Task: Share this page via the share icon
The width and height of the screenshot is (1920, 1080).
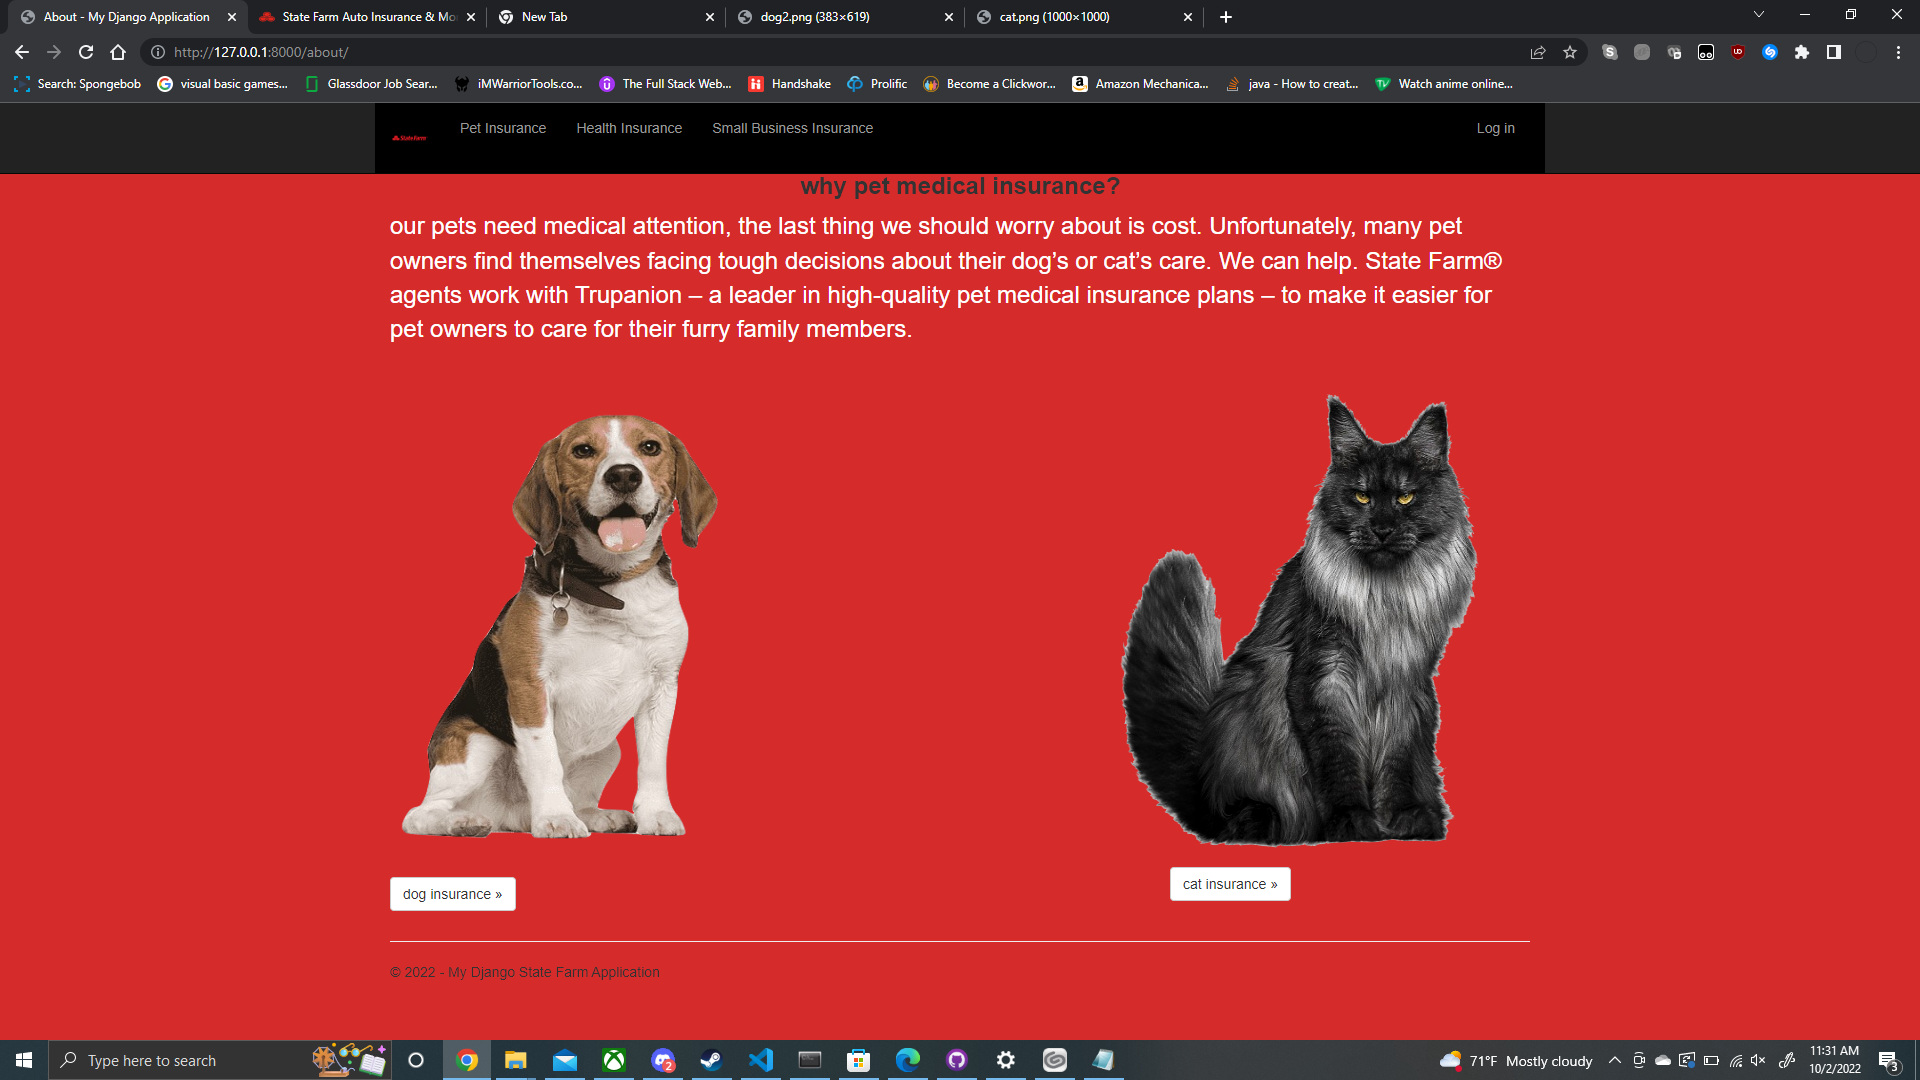Action: click(1538, 52)
